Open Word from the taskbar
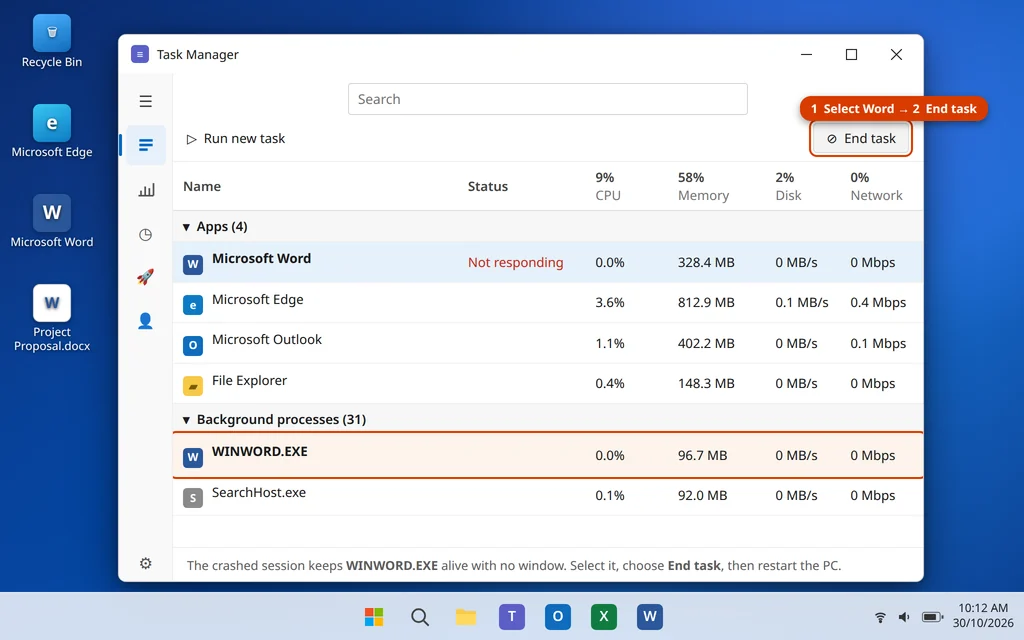1024x640 pixels. pyautogui.click(x=650, y=616)
